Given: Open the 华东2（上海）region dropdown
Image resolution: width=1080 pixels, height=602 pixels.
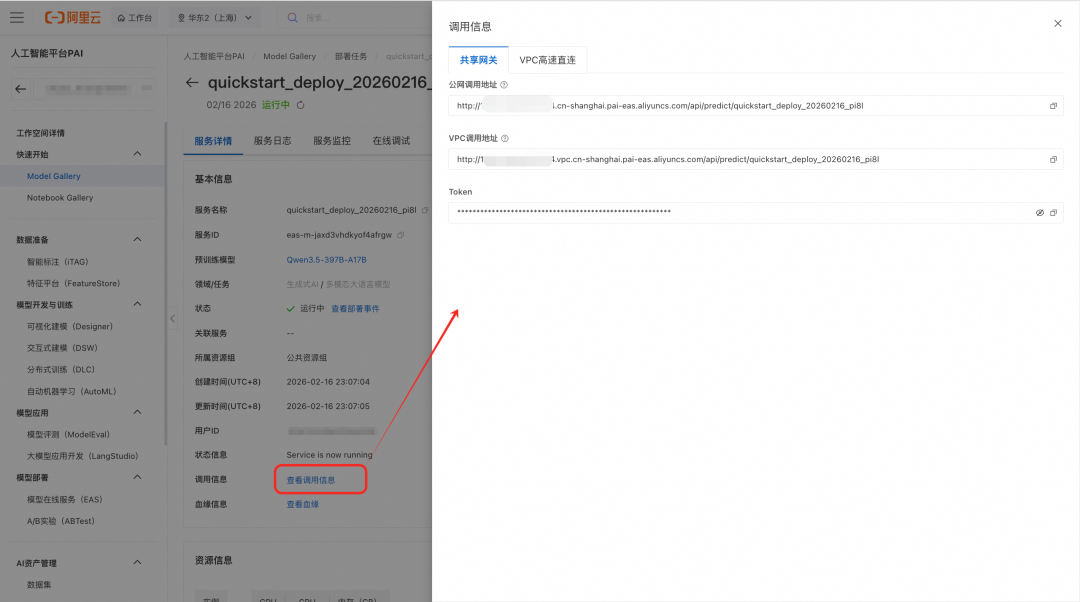Looking at the screenshot, I should coord(214,15).
